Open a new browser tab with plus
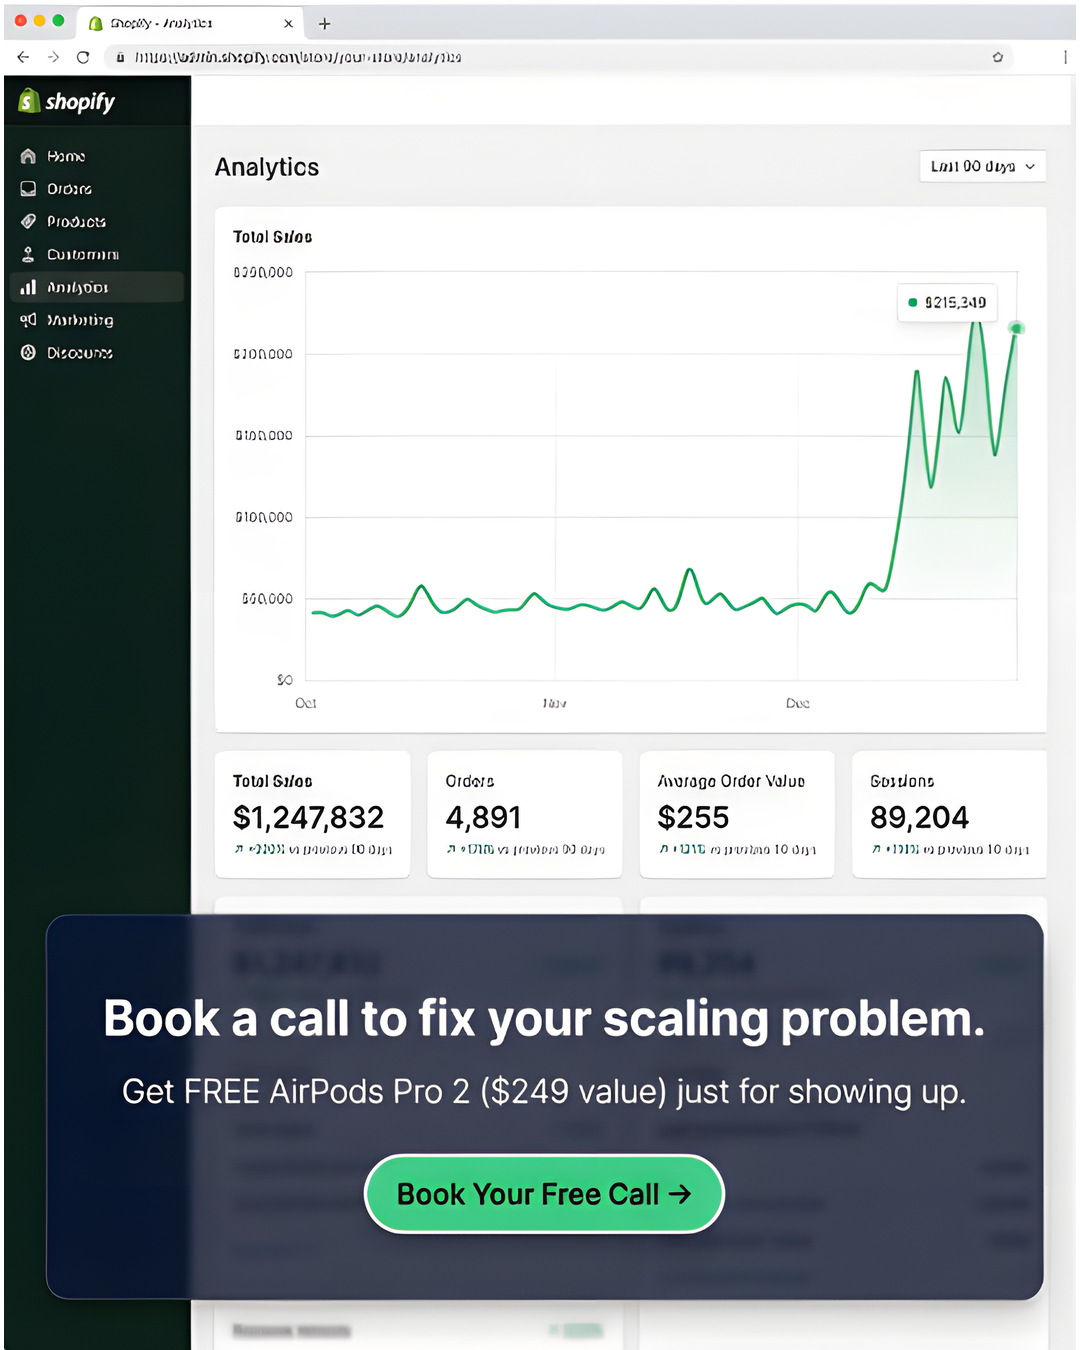The height and width of the screenshot is (1350, 1080). [x=324, y=23]
